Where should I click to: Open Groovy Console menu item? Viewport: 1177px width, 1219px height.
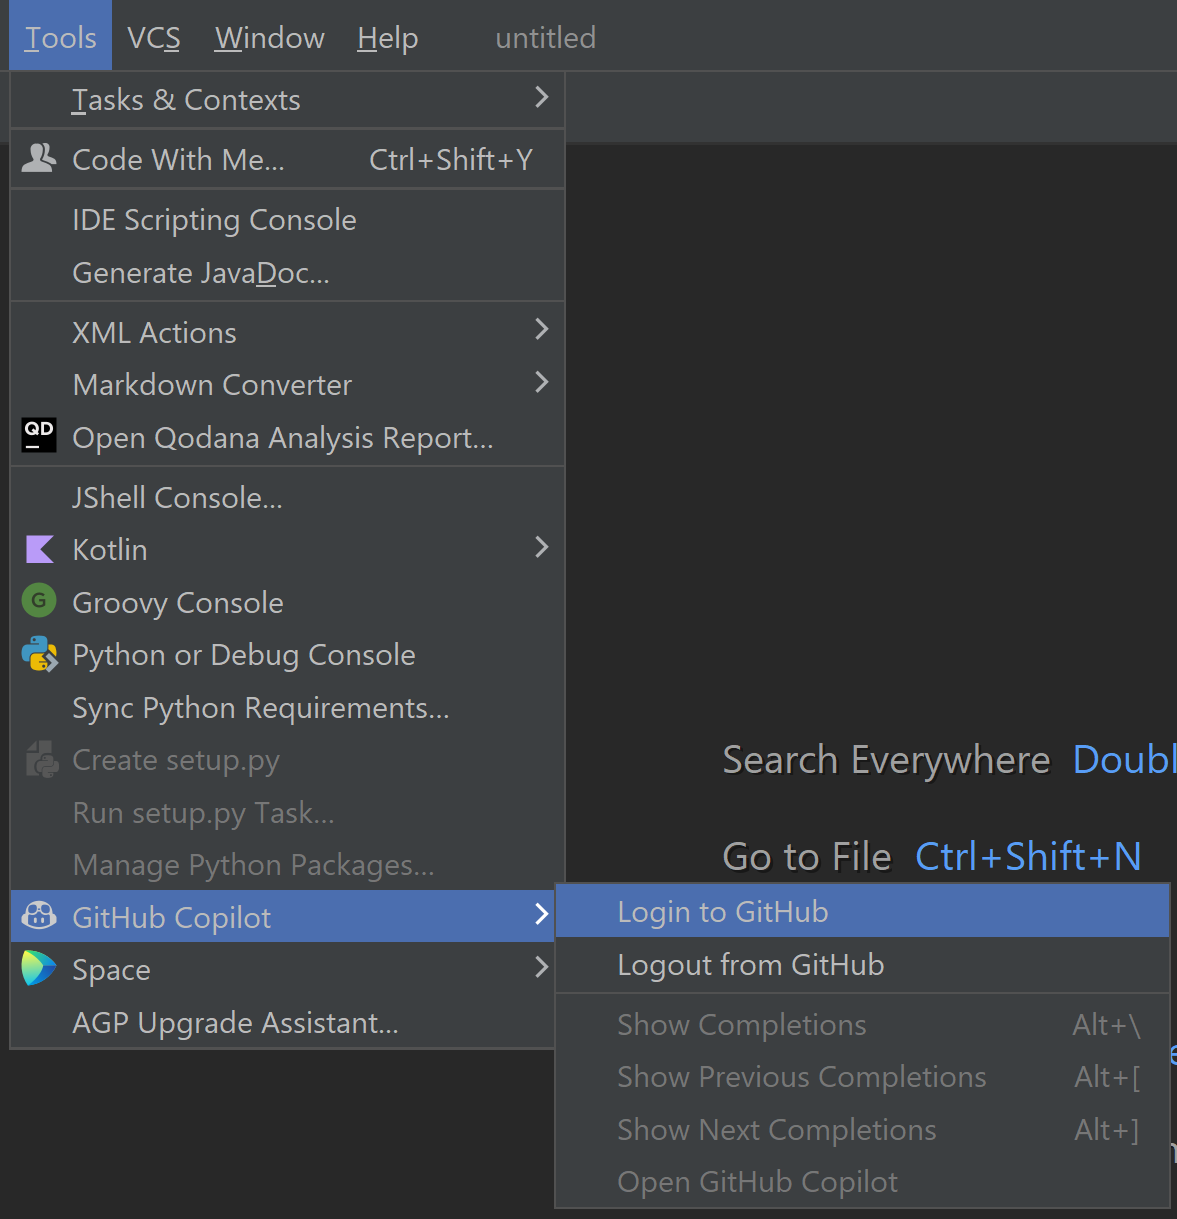click(x=287, y=603)
